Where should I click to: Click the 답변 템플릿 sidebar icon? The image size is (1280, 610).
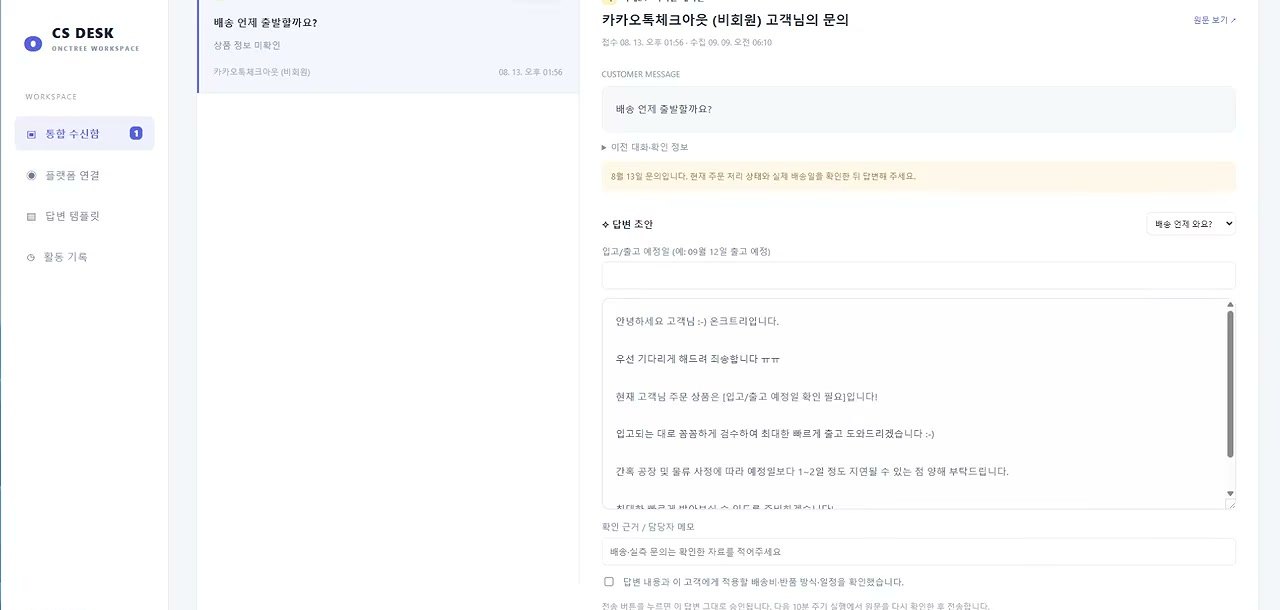[31, 216]
